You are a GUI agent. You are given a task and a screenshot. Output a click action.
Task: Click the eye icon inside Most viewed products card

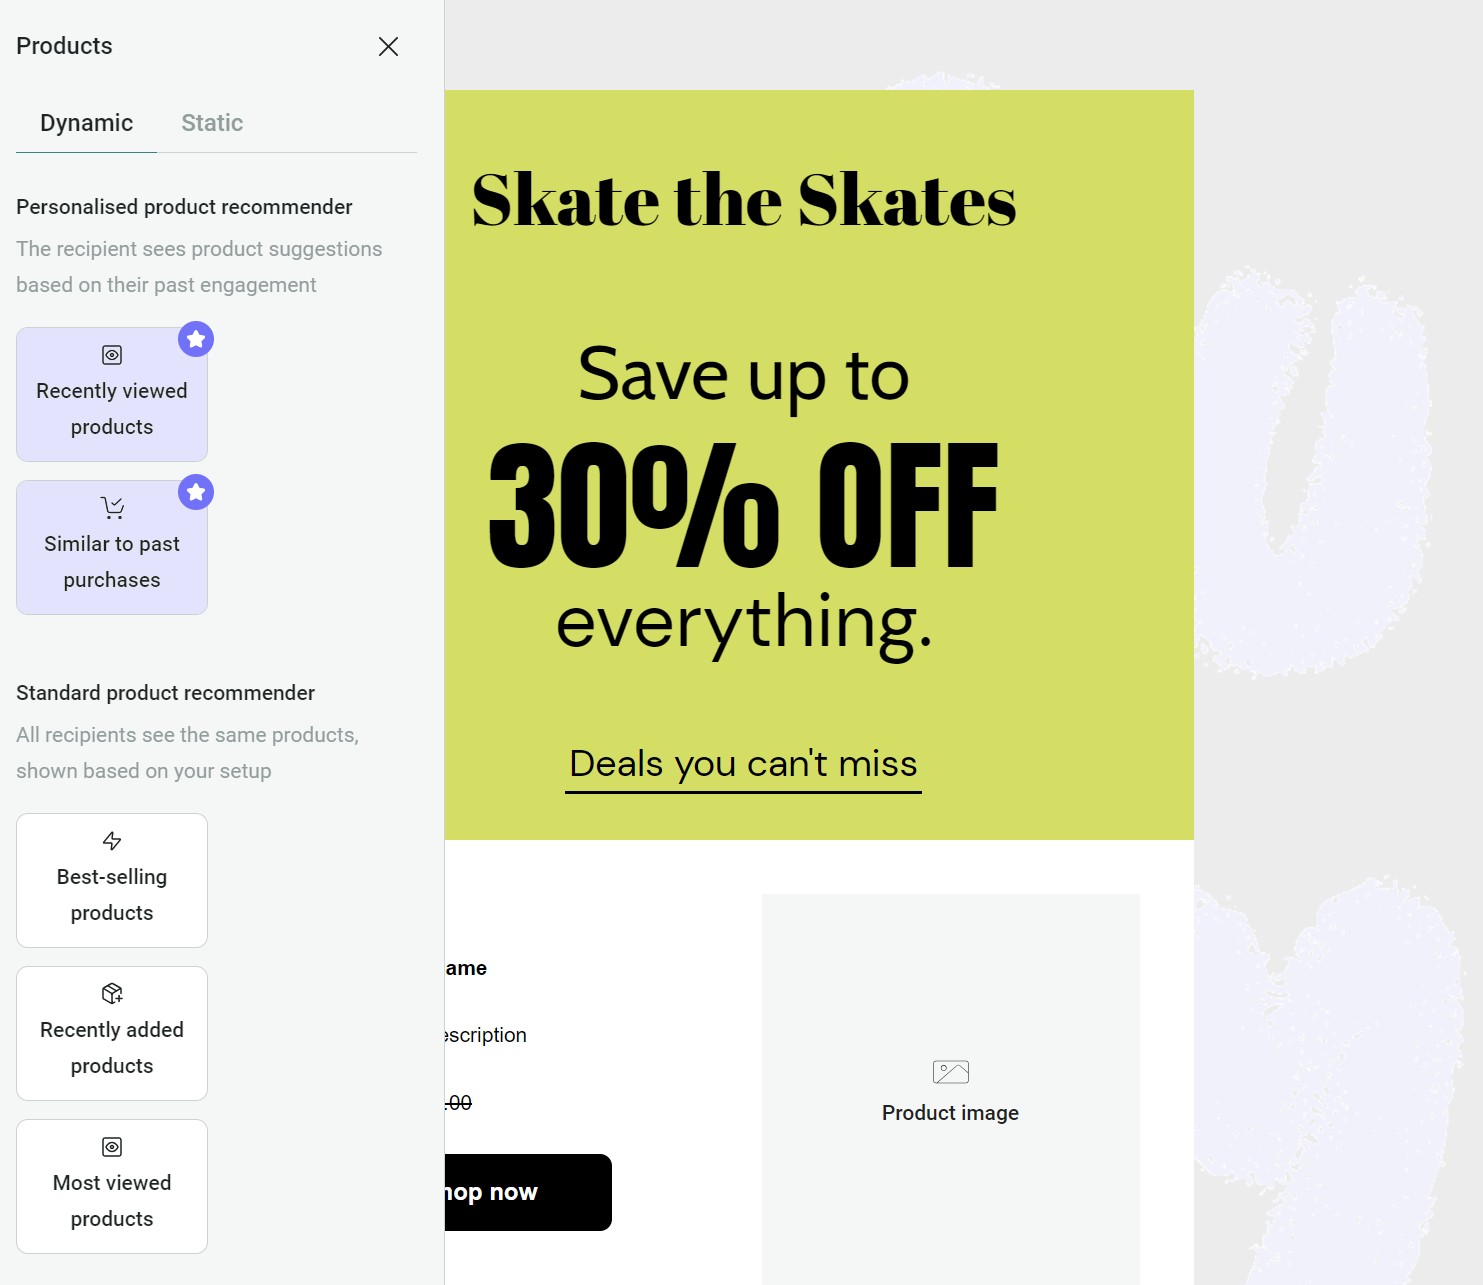111,1147
